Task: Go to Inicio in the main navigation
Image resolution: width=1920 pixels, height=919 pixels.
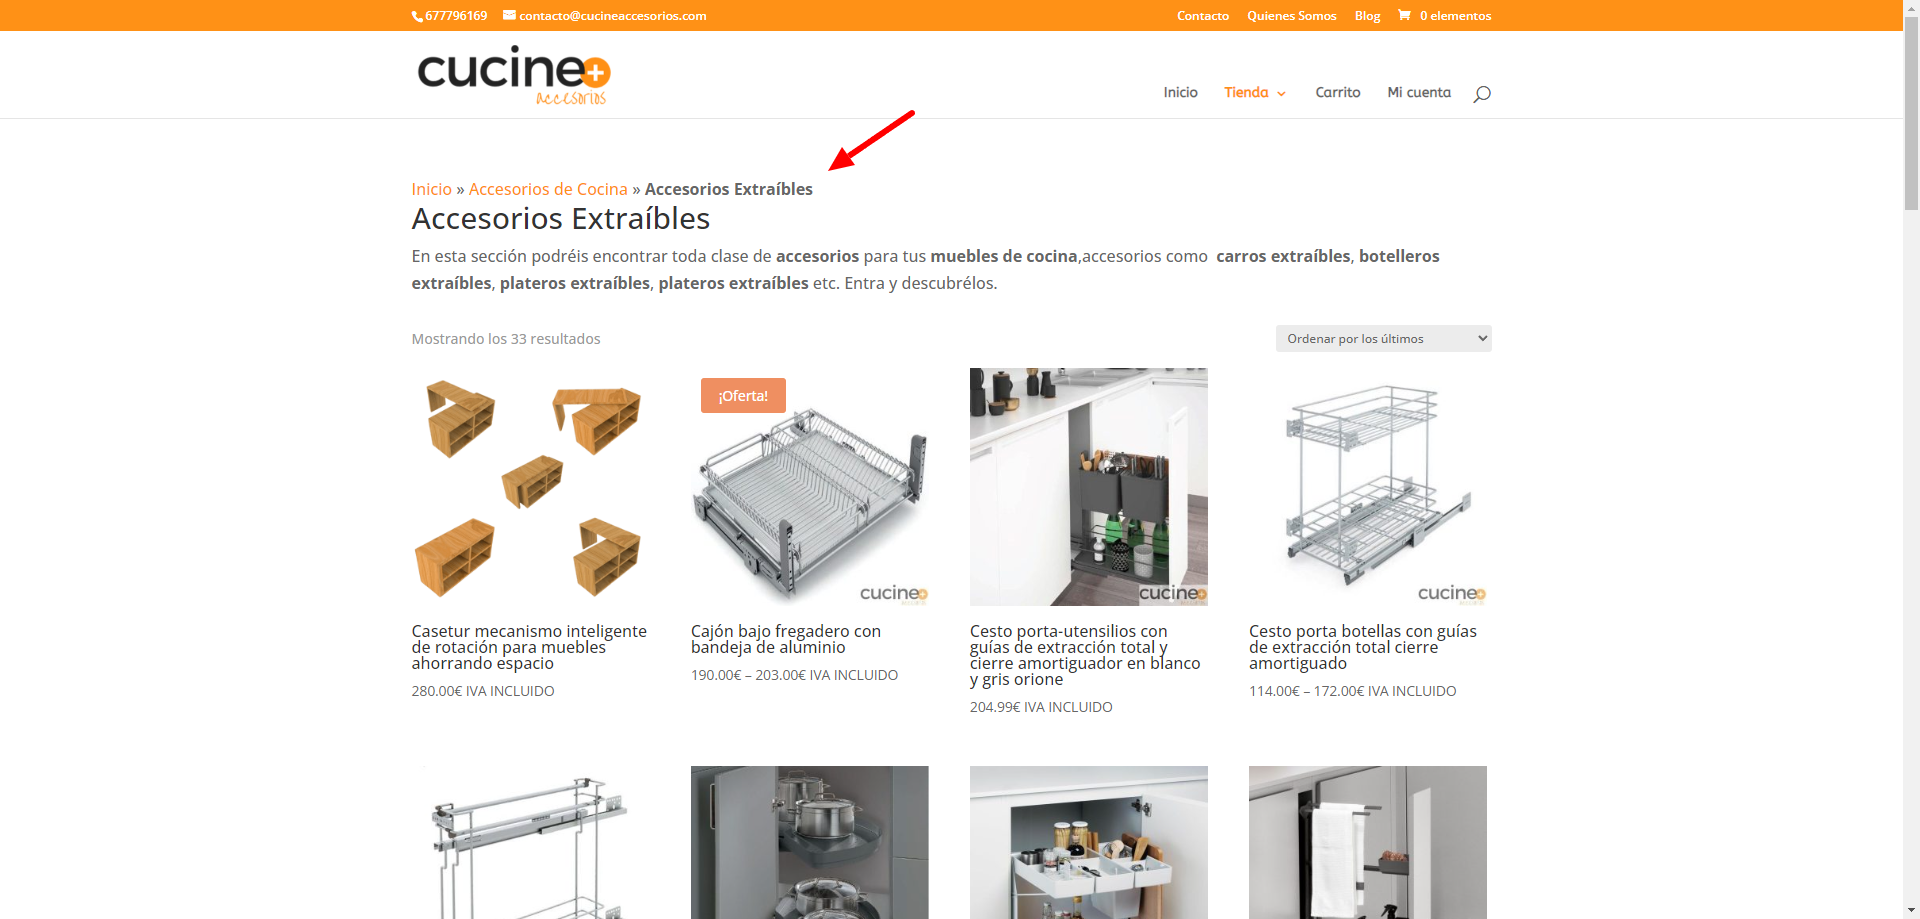Action: tap(1180, 92)
